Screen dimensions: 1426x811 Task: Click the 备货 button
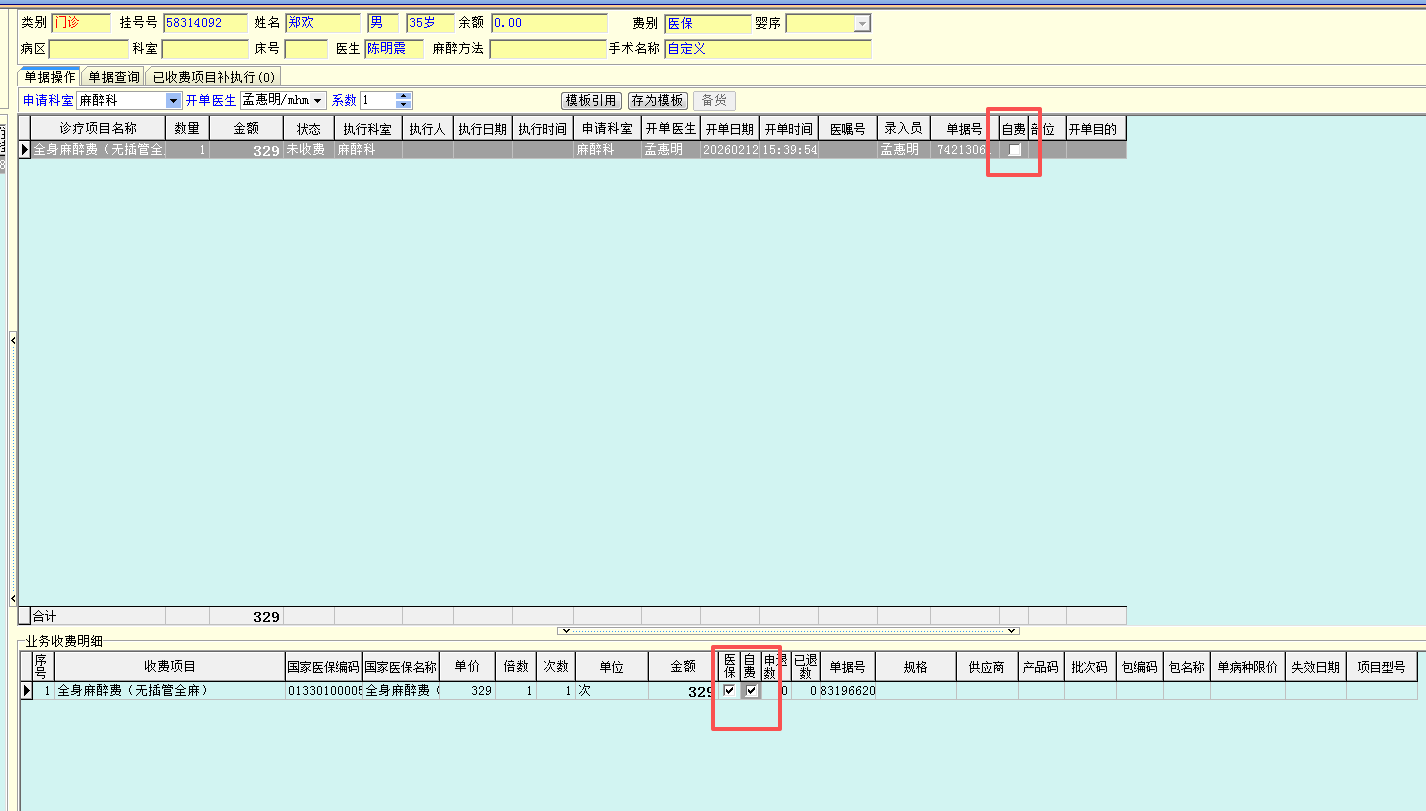pos(714,100)
